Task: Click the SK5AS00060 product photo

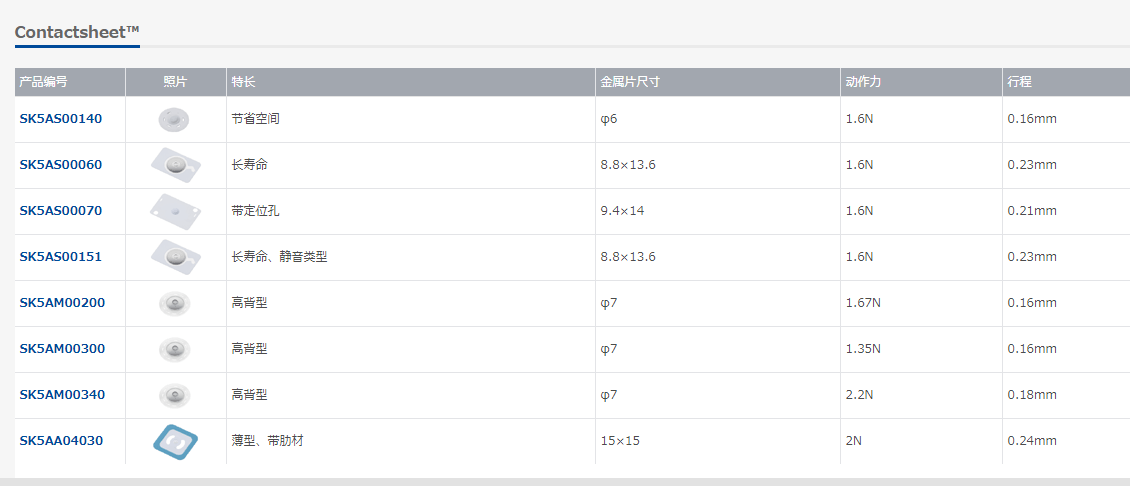Action: (x=175, y=165)
